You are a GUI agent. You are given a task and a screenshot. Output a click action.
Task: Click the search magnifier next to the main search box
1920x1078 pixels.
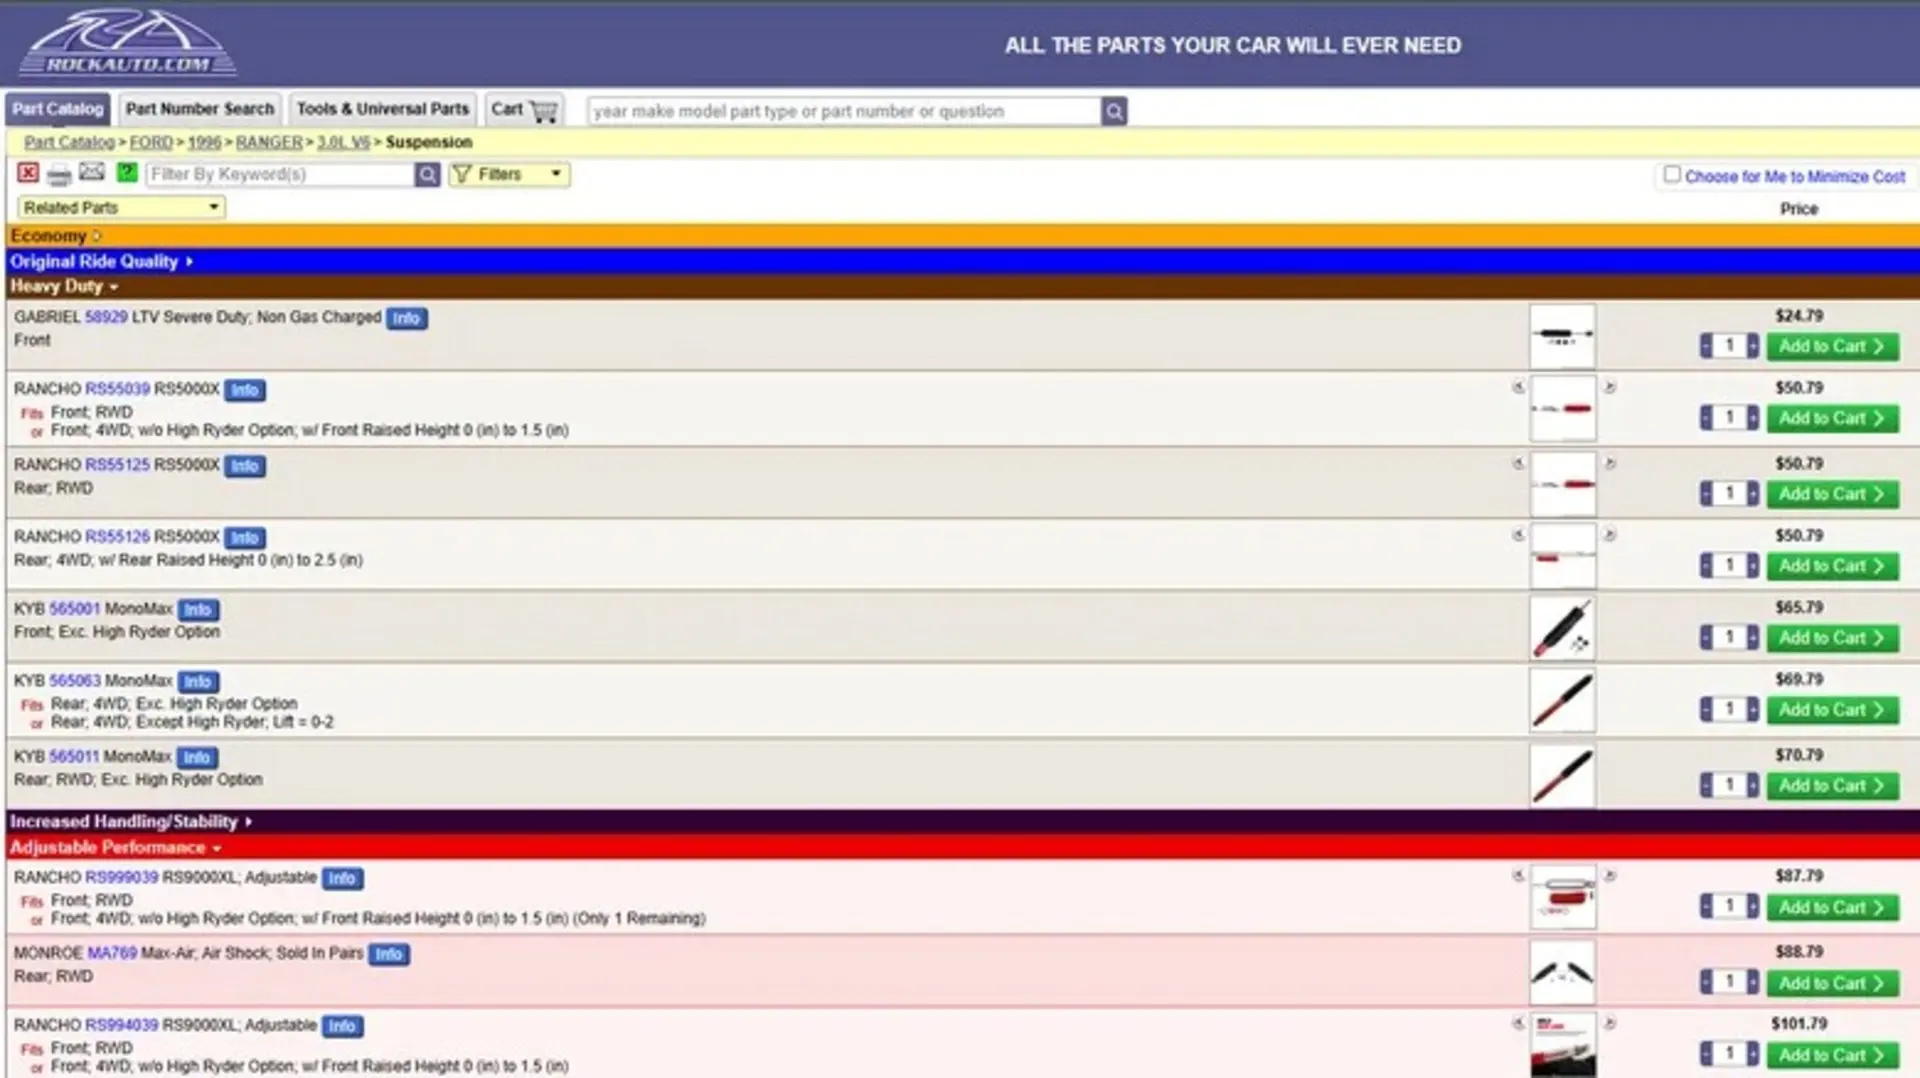1114,111
